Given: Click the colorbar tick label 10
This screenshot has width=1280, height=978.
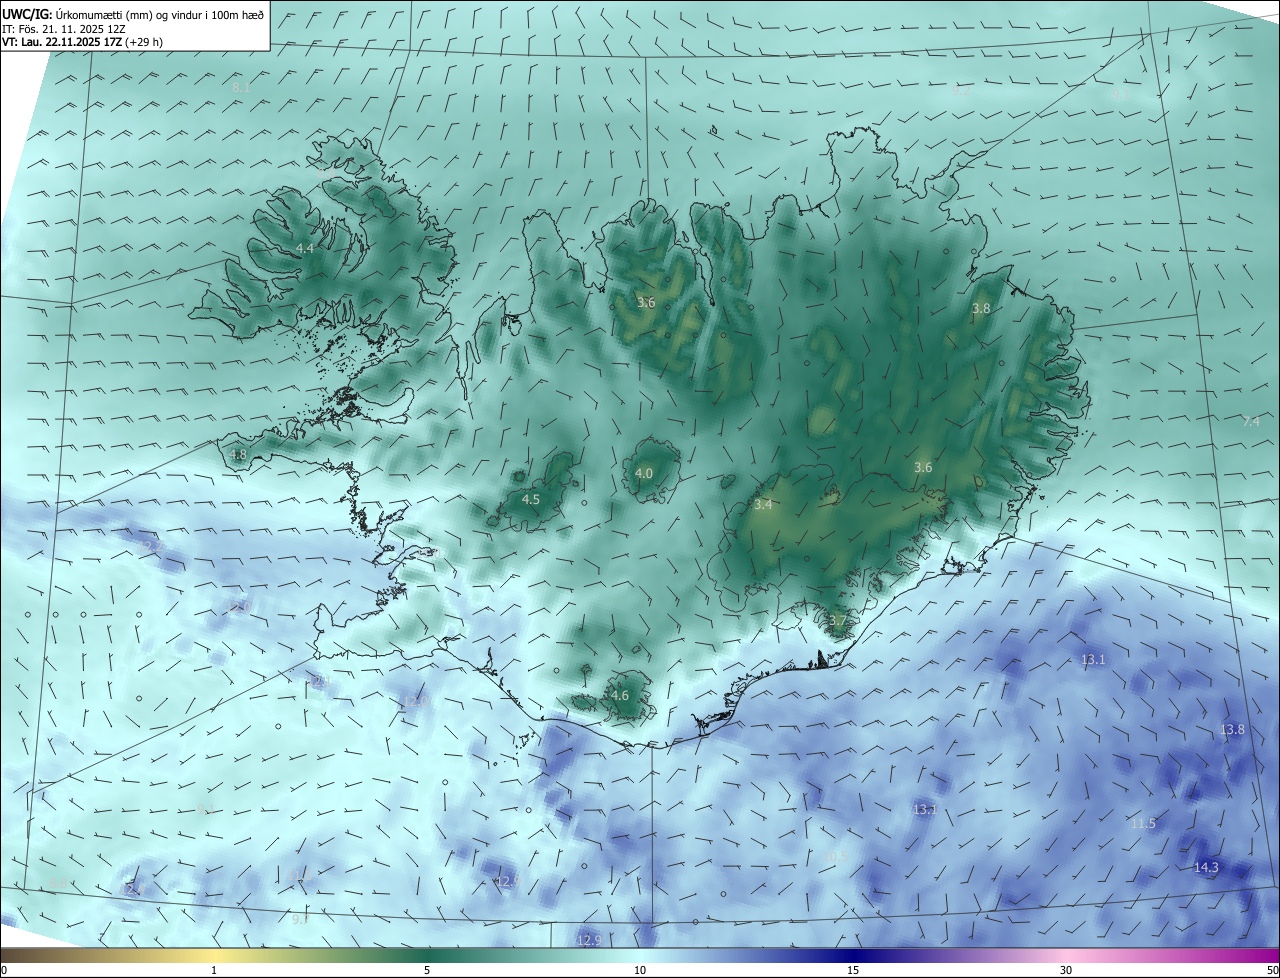Looking at the screenshot, I should pos(640,971).
